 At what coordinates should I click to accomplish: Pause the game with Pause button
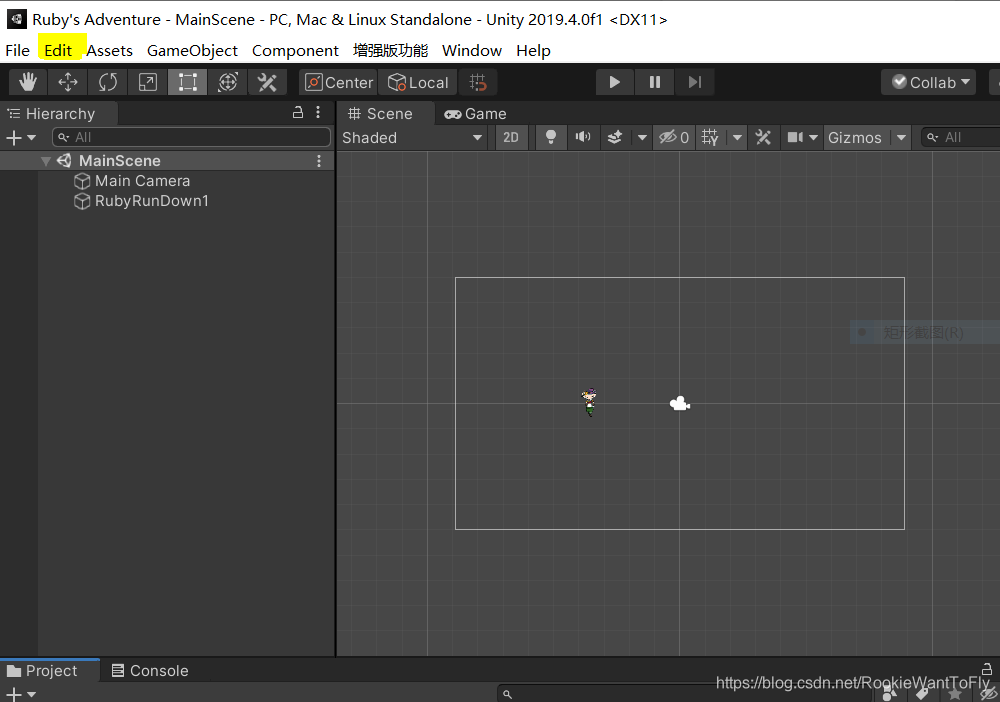click(x=654, y=82)
